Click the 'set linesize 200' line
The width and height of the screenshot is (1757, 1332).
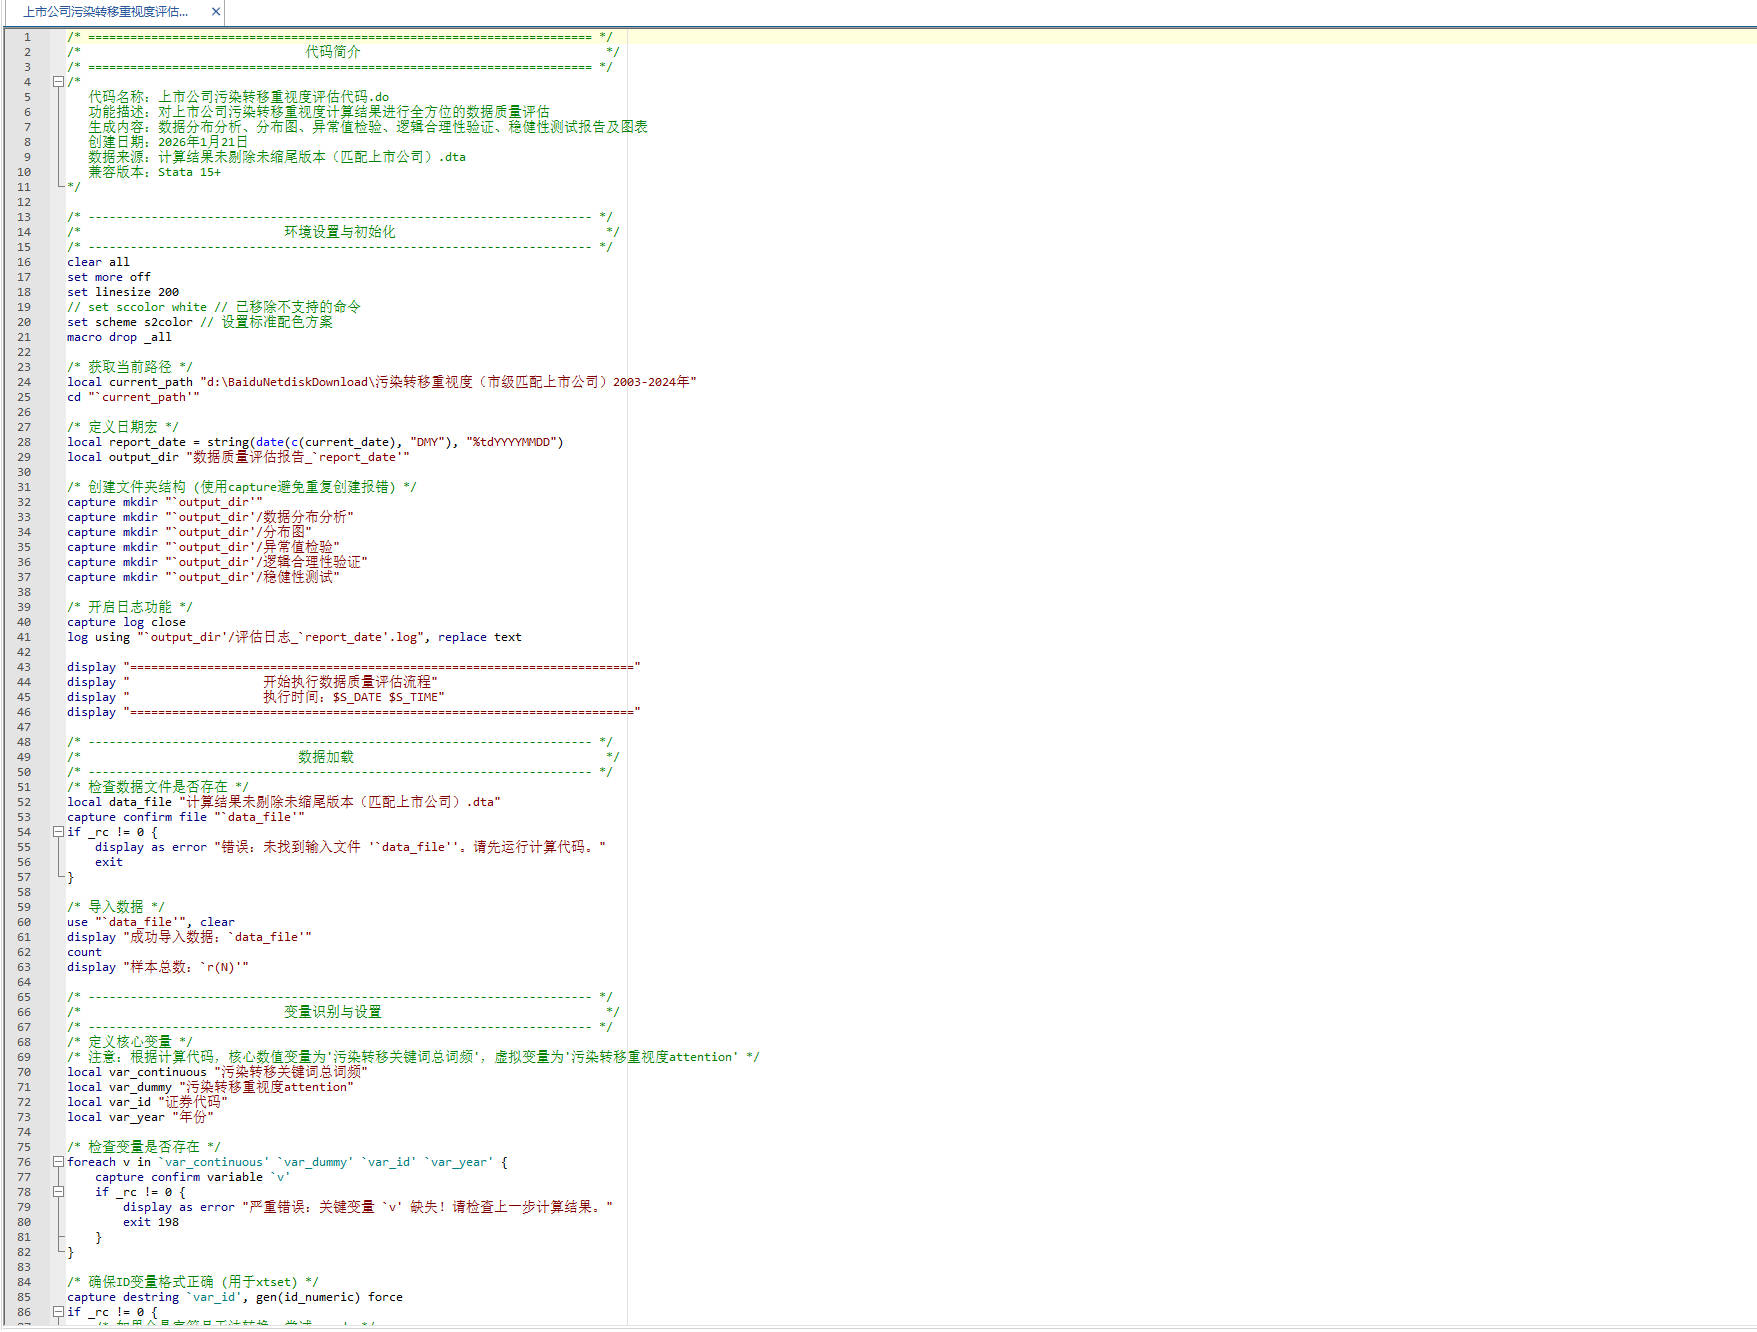click(123, 292)
